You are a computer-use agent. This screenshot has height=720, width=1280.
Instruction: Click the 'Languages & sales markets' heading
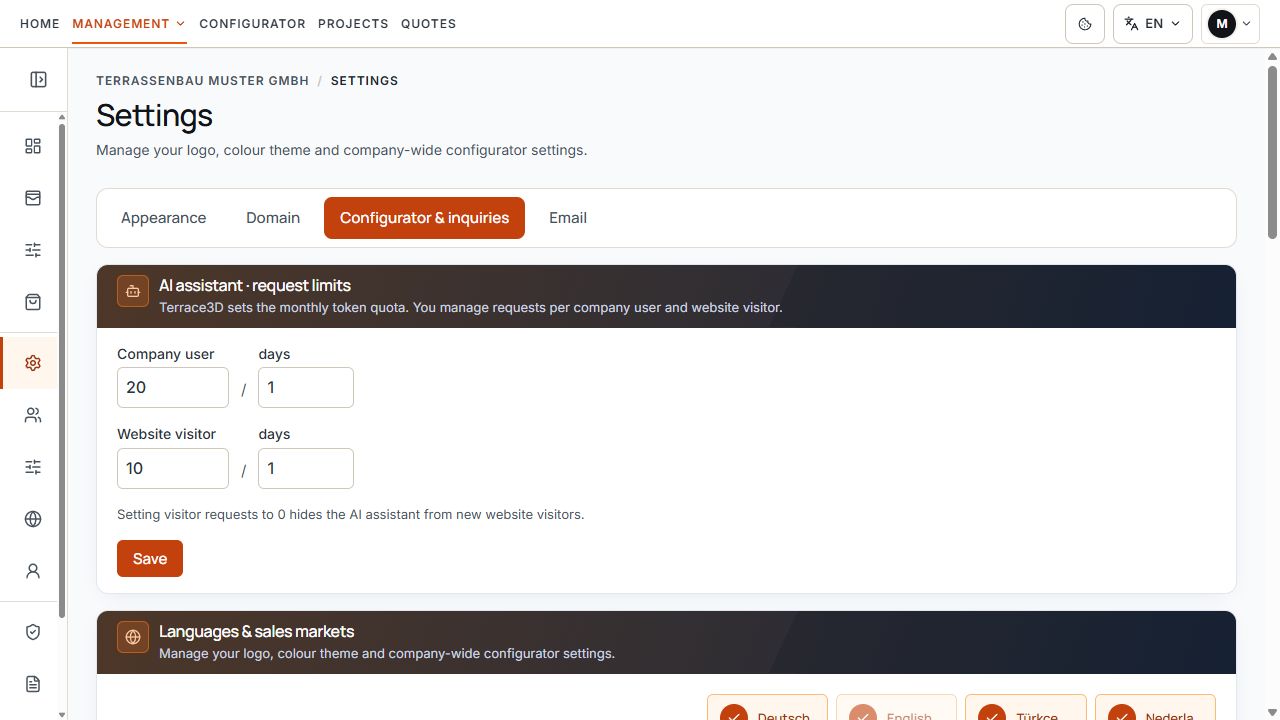(x=257, y=631)
